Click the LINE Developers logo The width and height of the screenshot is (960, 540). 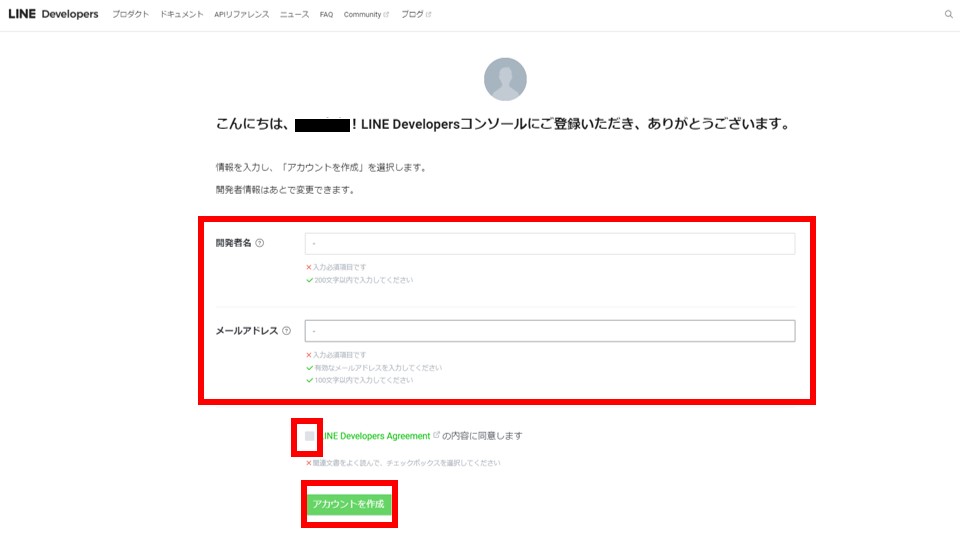coord(53,15)
